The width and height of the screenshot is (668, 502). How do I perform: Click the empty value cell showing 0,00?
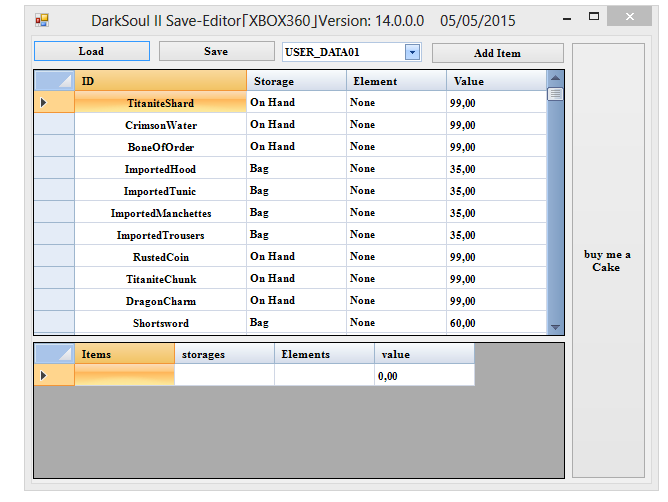point(424,376)
